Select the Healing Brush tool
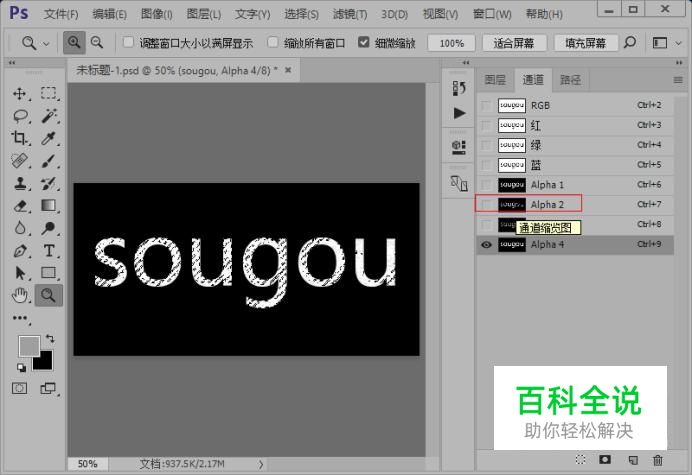Image resolution: width=692 pixels, height=475 pixels. [19, 161]
